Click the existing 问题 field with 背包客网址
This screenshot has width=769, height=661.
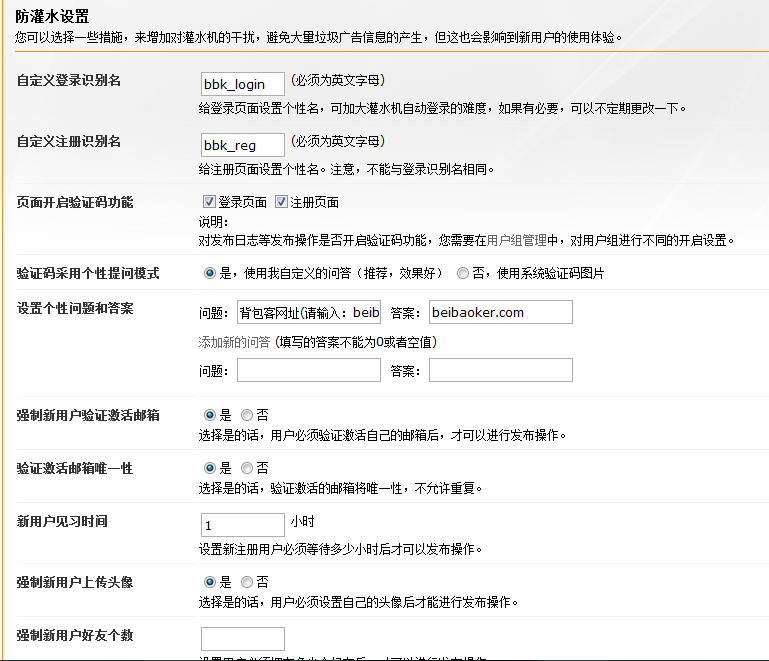point(309,312)
